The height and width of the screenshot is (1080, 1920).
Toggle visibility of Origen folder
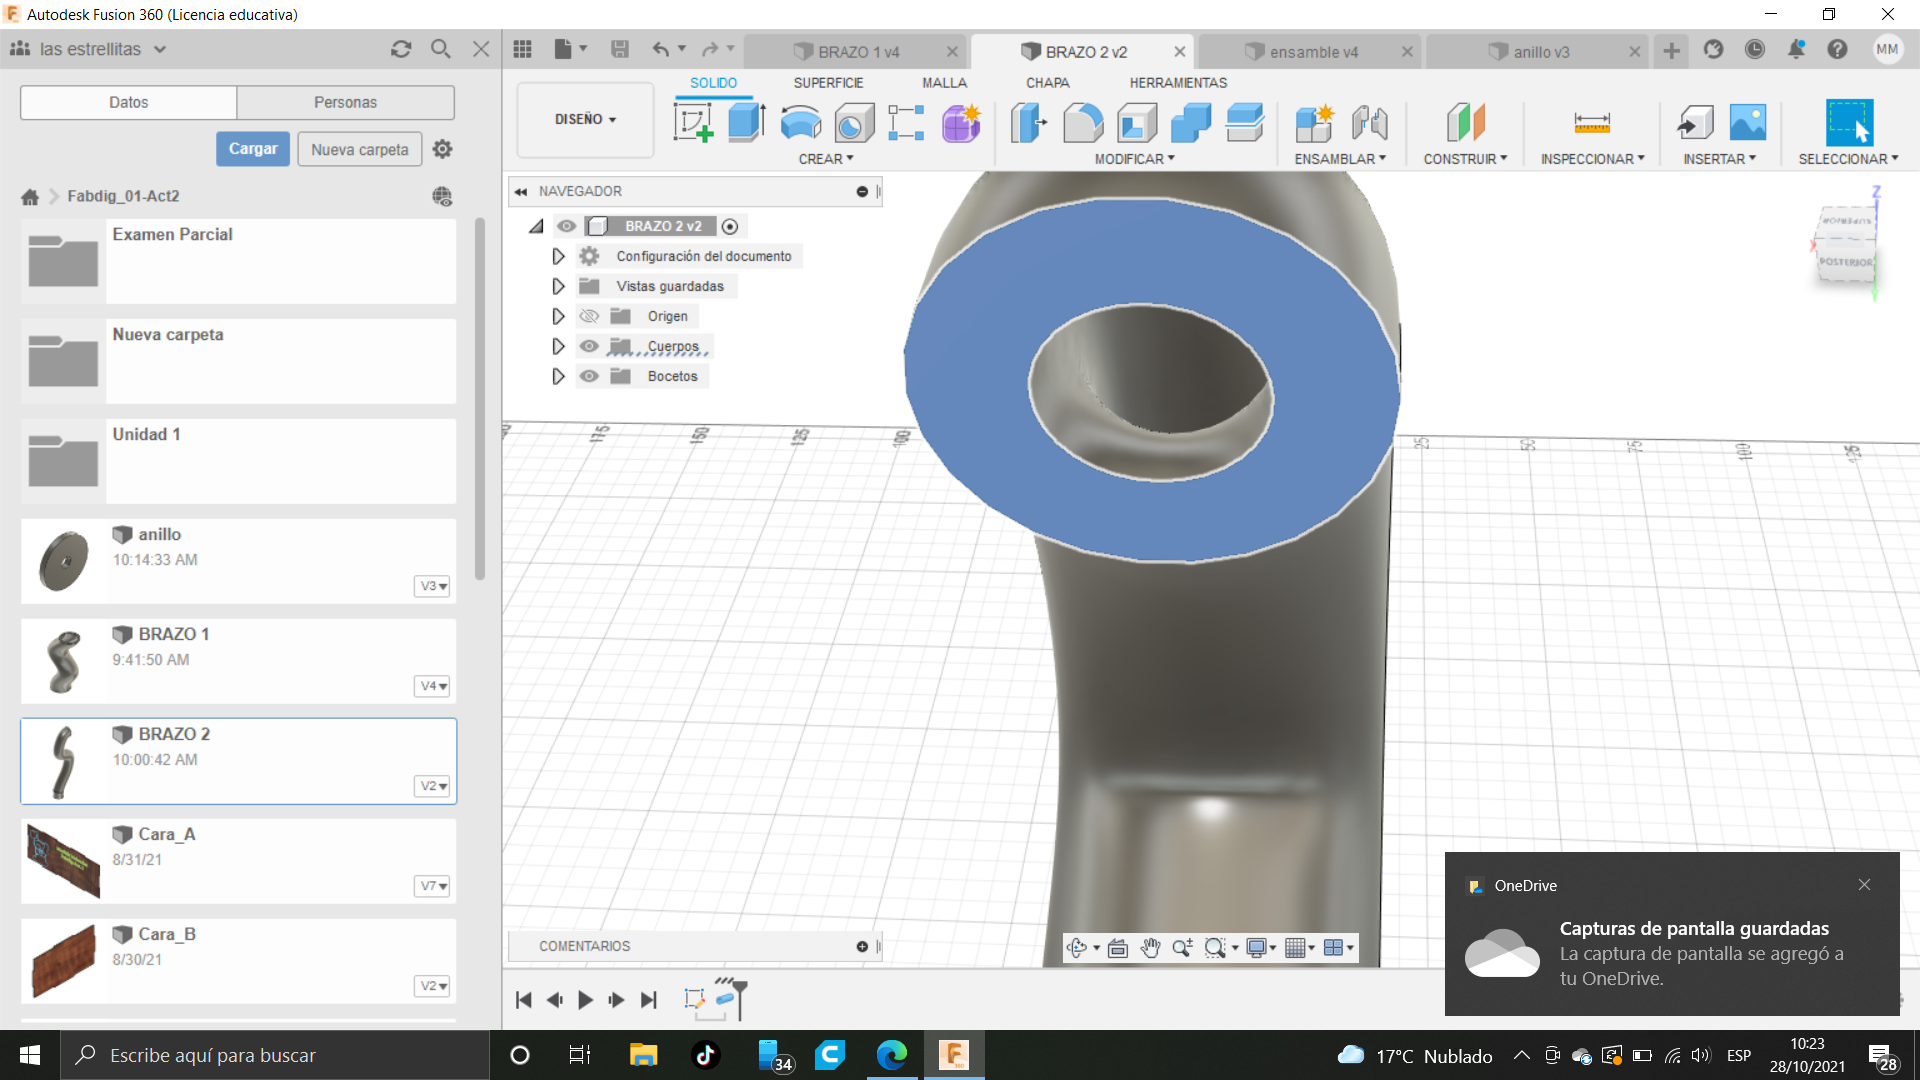[x=589, y=316]
